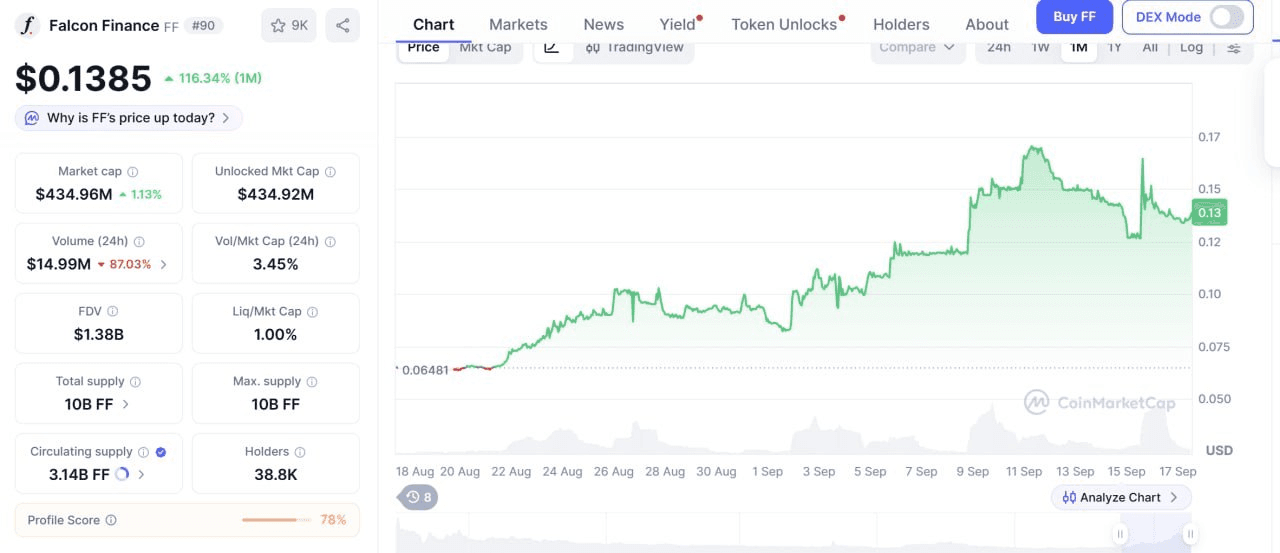Click the 38.8K holders value
This screenshot has width=1280, height=553.
(x=275, y=474)
